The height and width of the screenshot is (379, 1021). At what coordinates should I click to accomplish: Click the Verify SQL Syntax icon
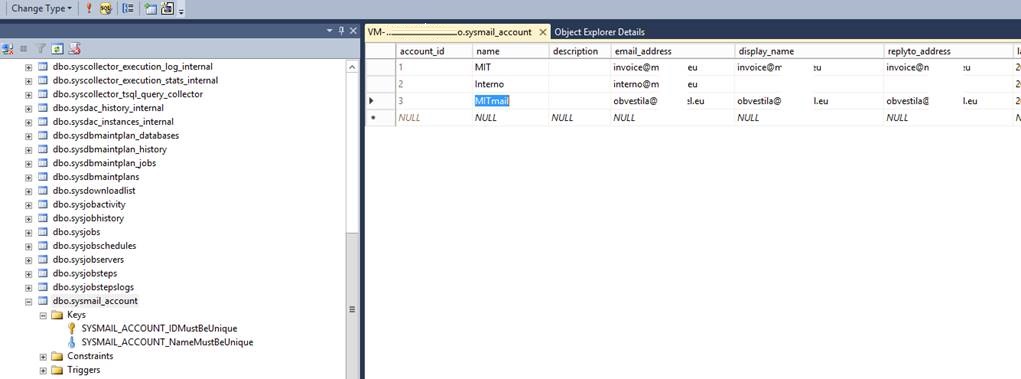(x=105, y=8)
